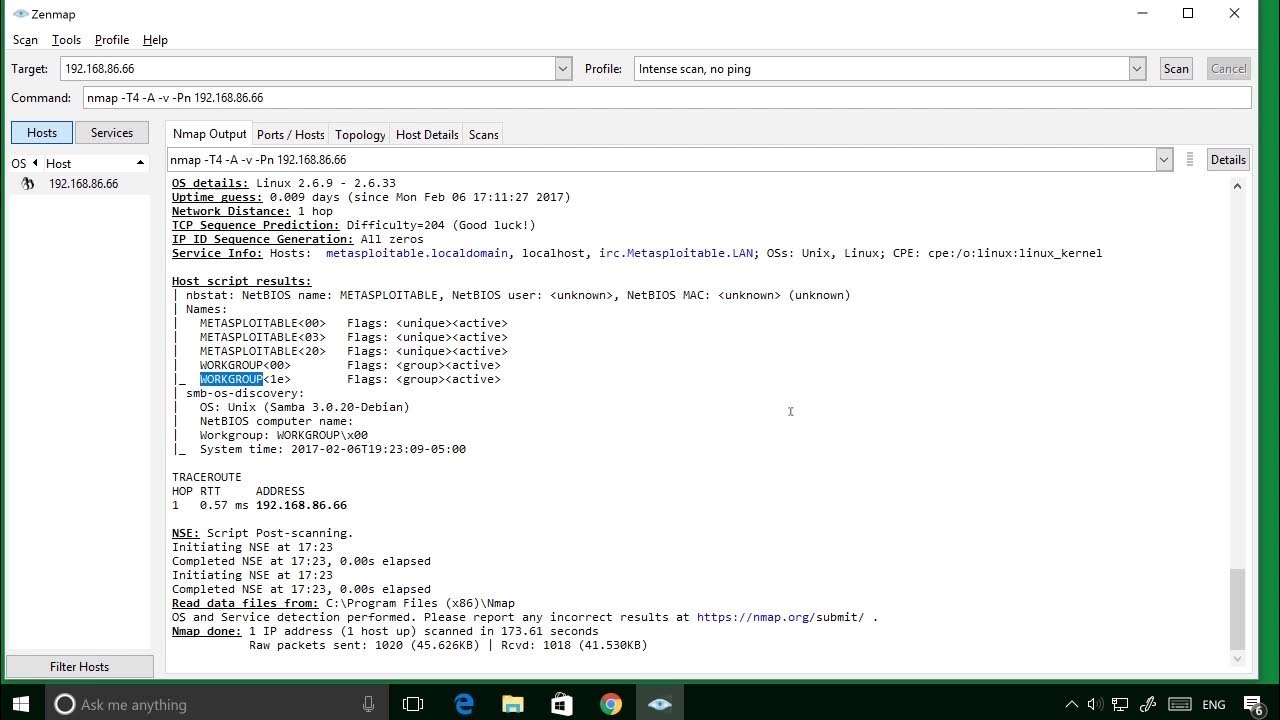The height and width of the screenshot is (720, 1280).
Task: Click the irc.Metasploitable.LAN hostname link
Action: coord(677,253)
